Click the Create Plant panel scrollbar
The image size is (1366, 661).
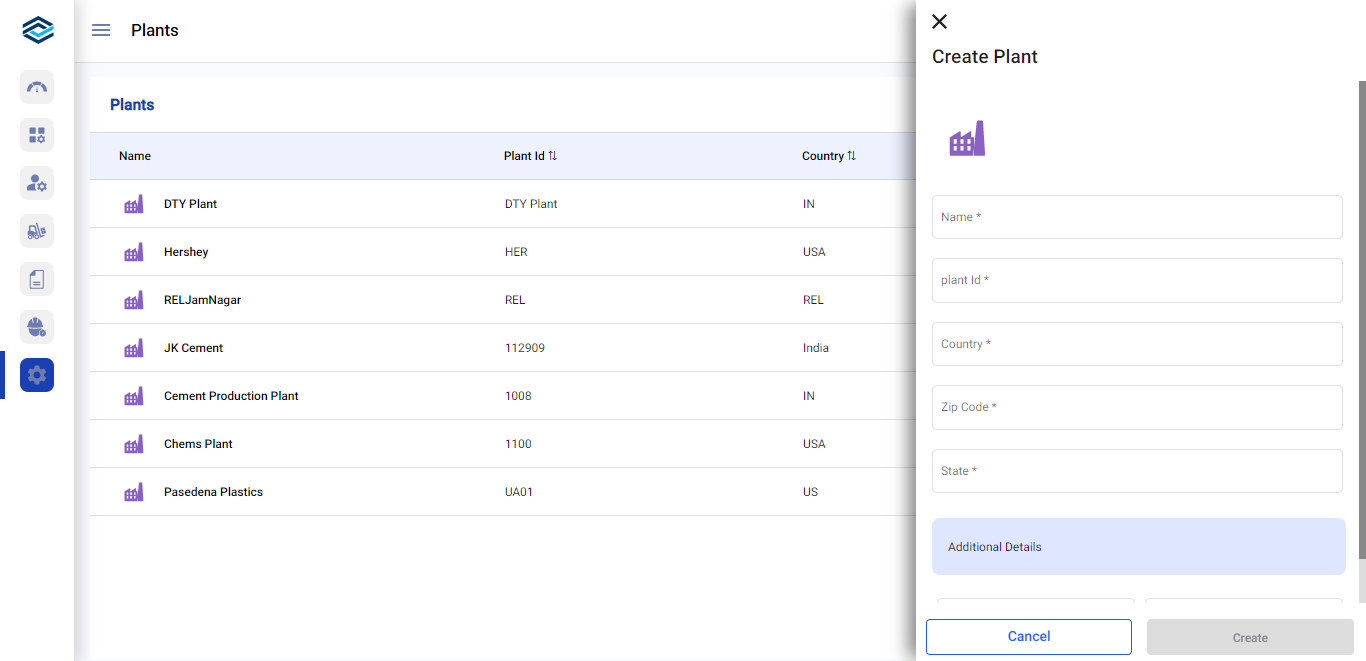(1361, 320)
